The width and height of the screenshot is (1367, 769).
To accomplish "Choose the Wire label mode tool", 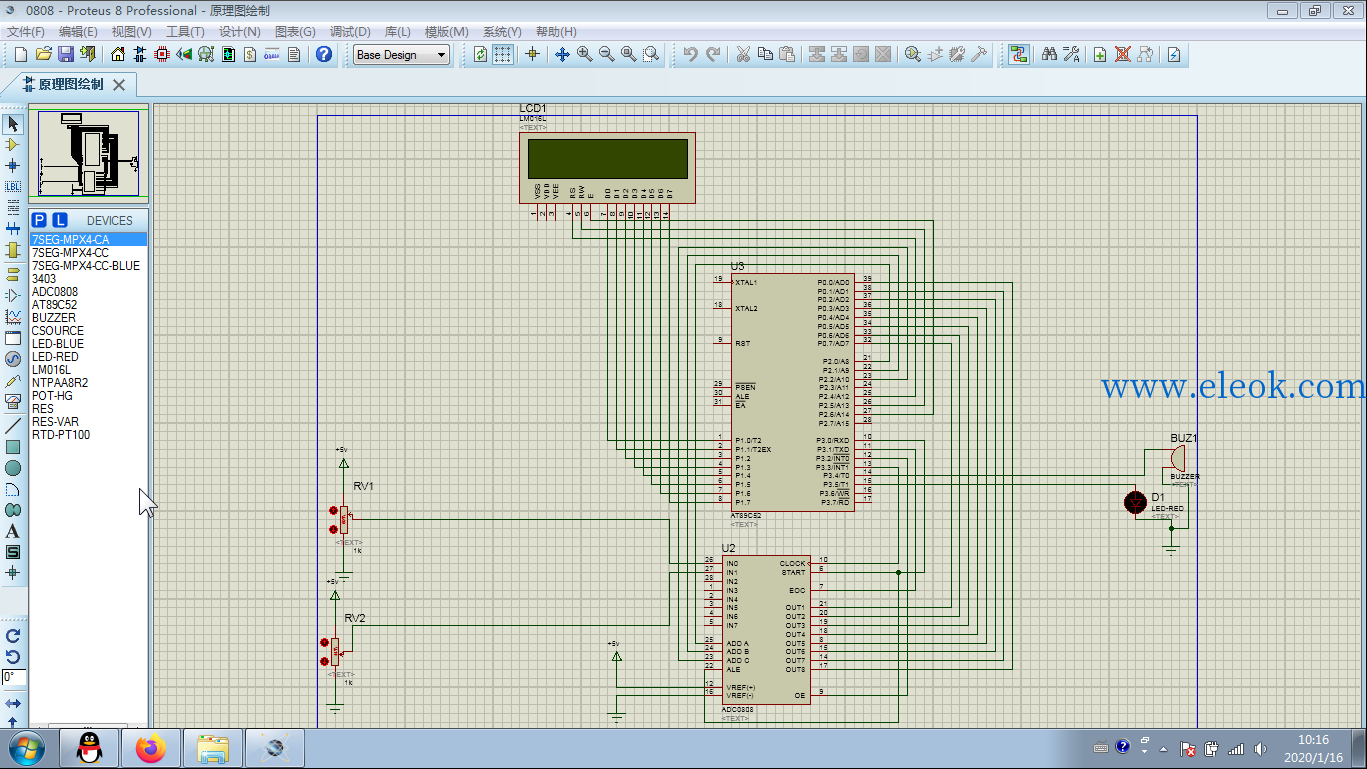I will tap(13, 186).
